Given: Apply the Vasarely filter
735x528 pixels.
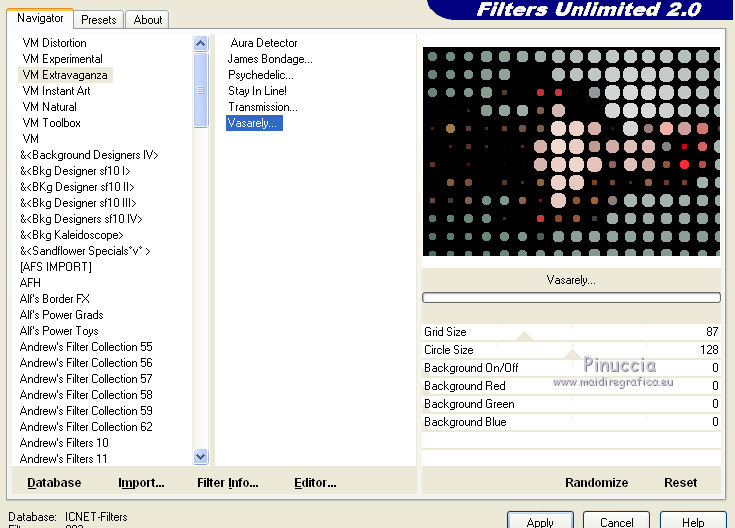Looking at the screenshot, I should (540, 521).
